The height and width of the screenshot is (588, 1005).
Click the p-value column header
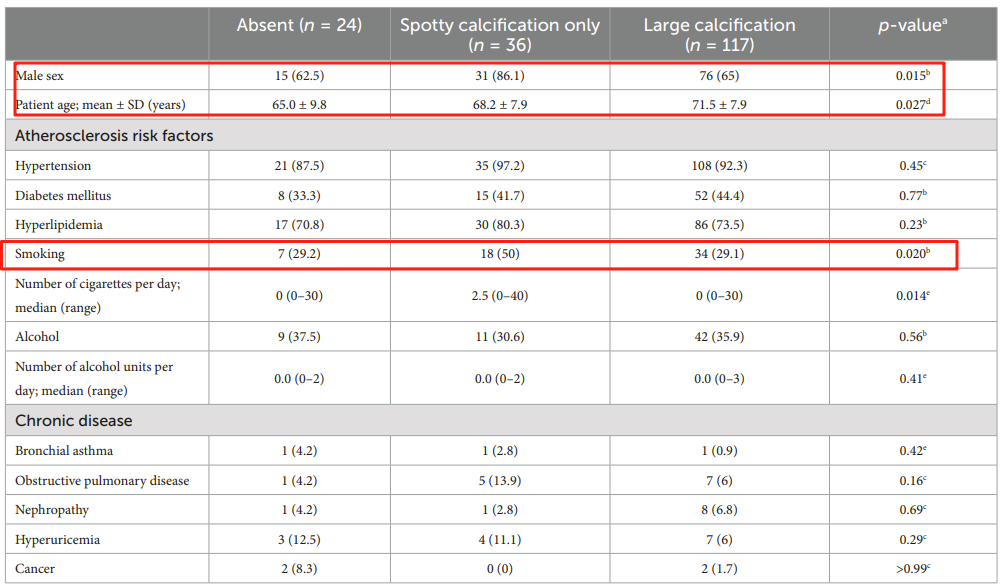pos(911,26)
